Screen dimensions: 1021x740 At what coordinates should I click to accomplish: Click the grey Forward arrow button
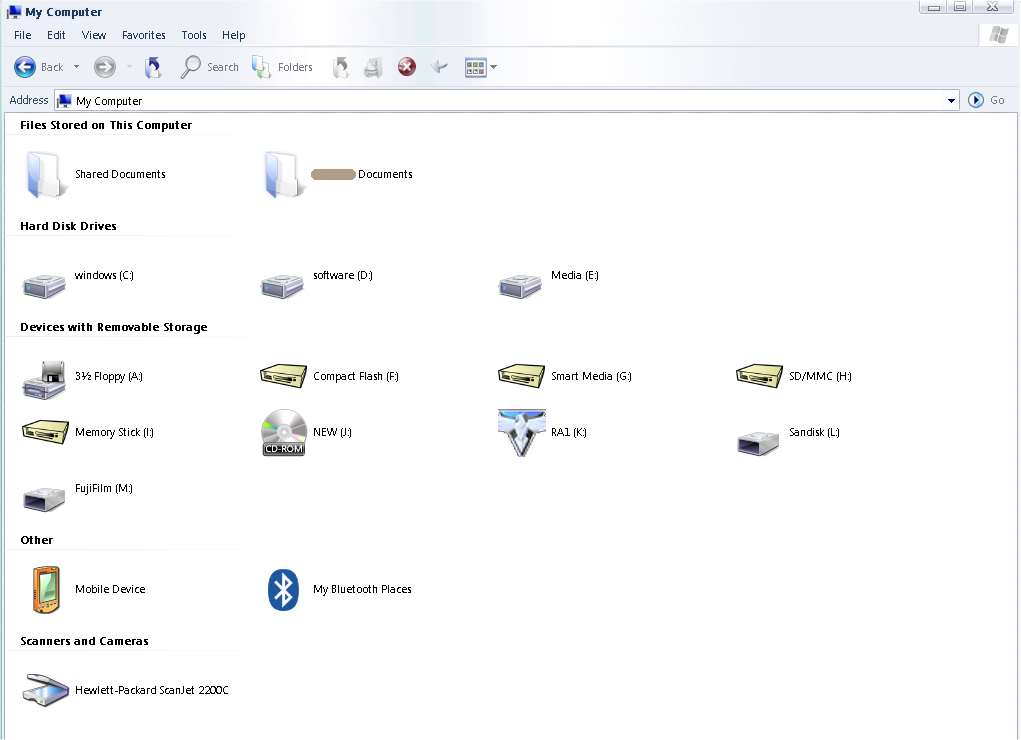[x=104, y=66]
